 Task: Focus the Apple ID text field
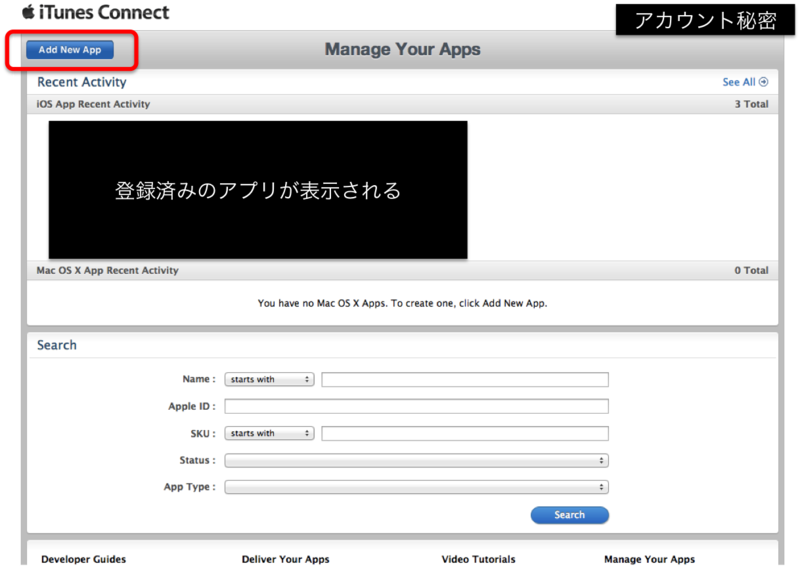[416, 406]
